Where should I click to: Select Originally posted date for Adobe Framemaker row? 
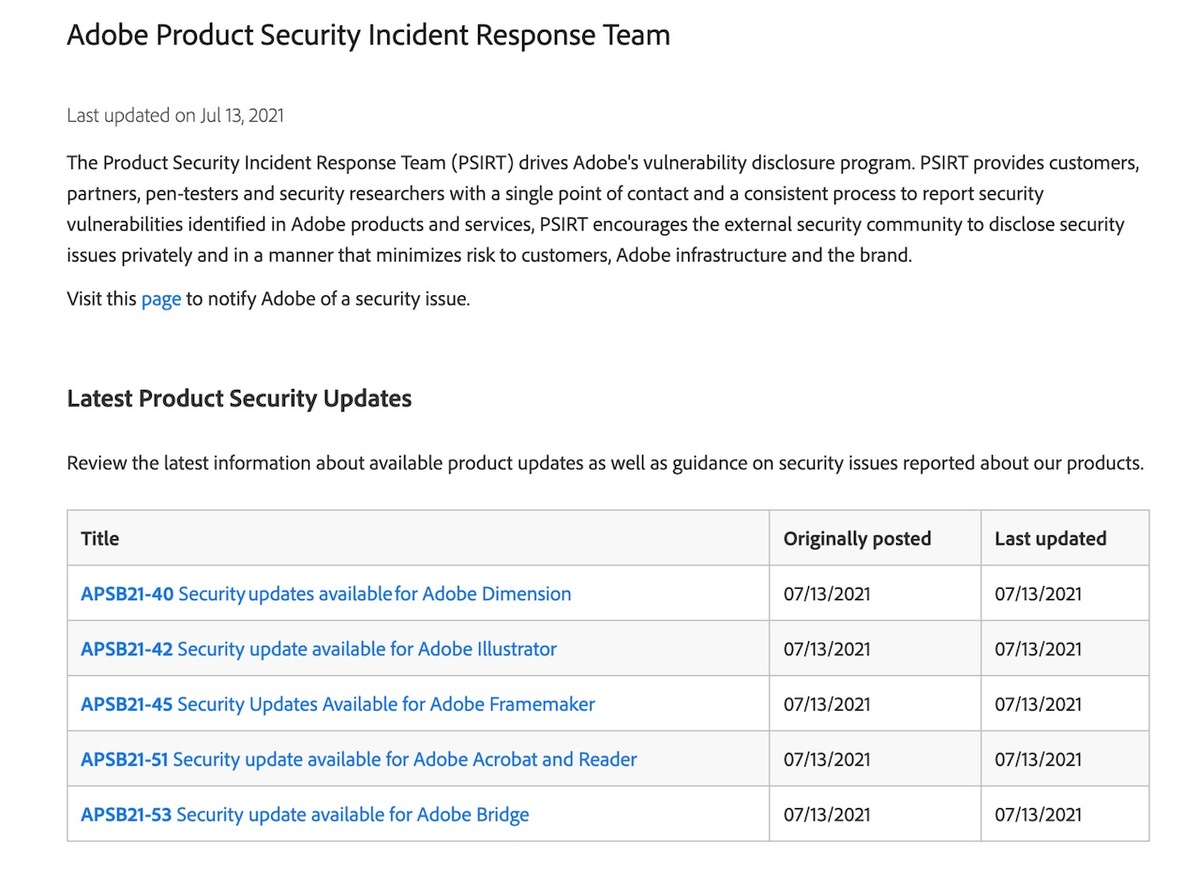tap(827, 704)
